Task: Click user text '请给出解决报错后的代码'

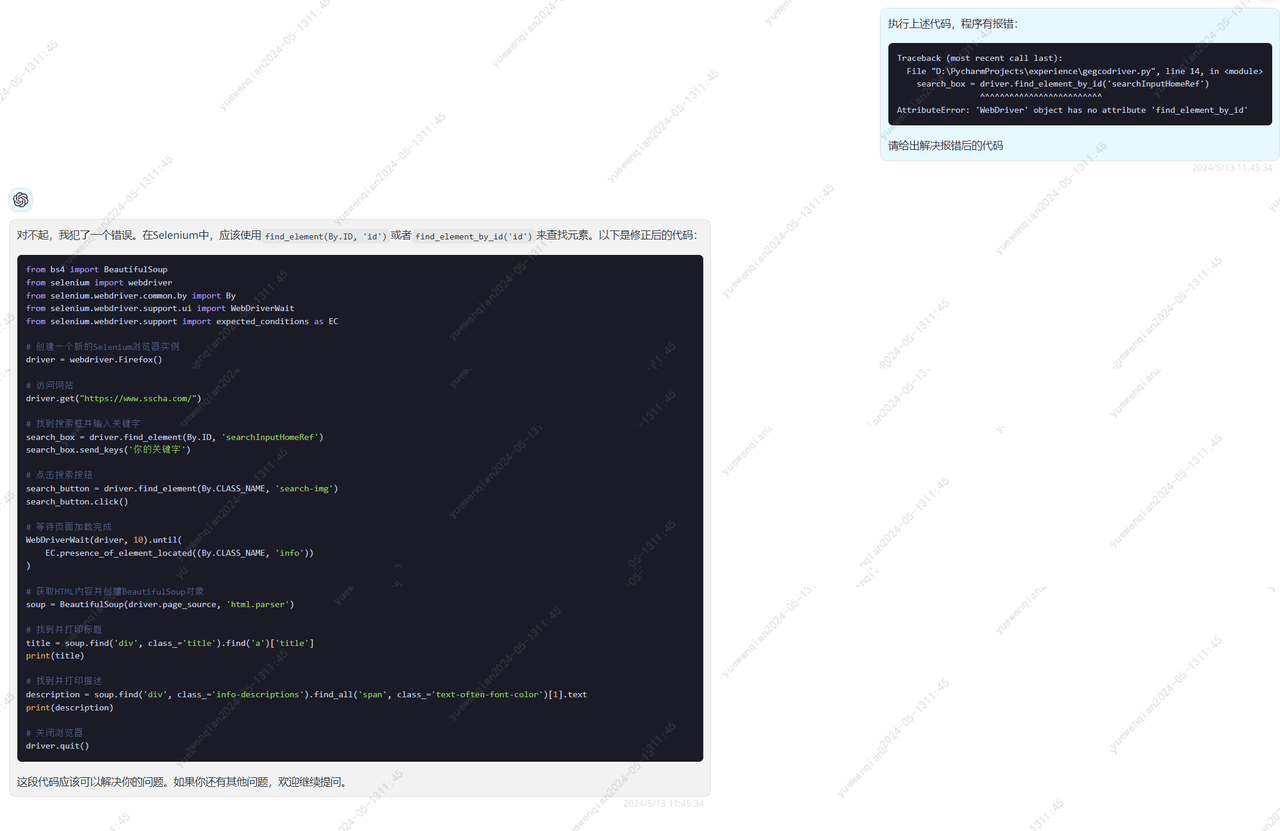Action: coord(945,146)
